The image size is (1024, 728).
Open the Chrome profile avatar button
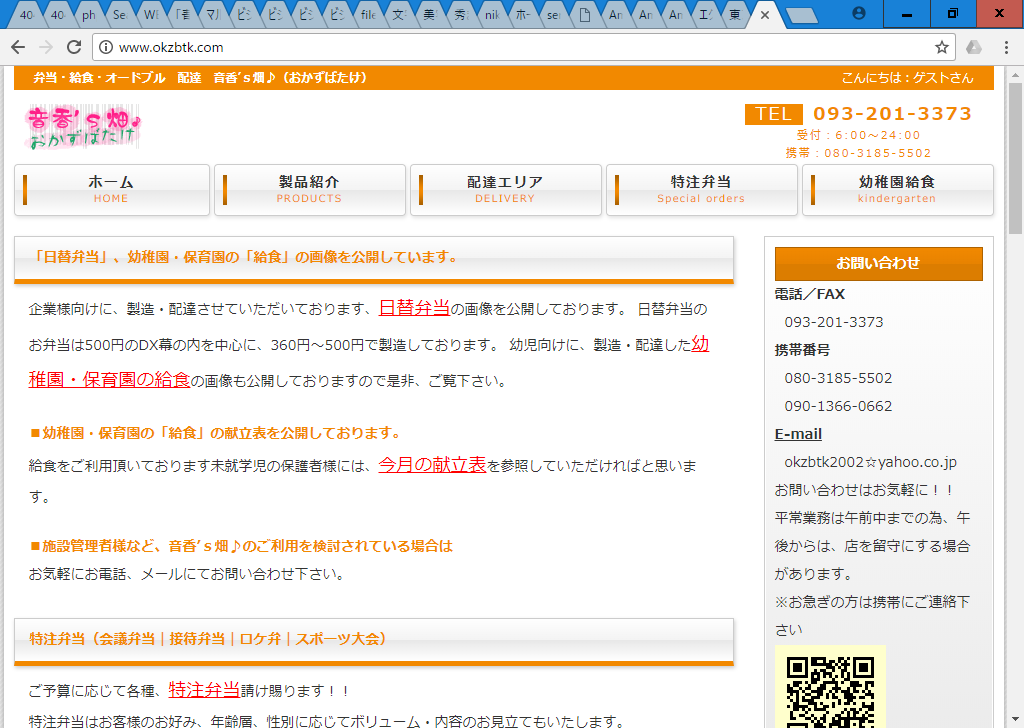(859, 13)
